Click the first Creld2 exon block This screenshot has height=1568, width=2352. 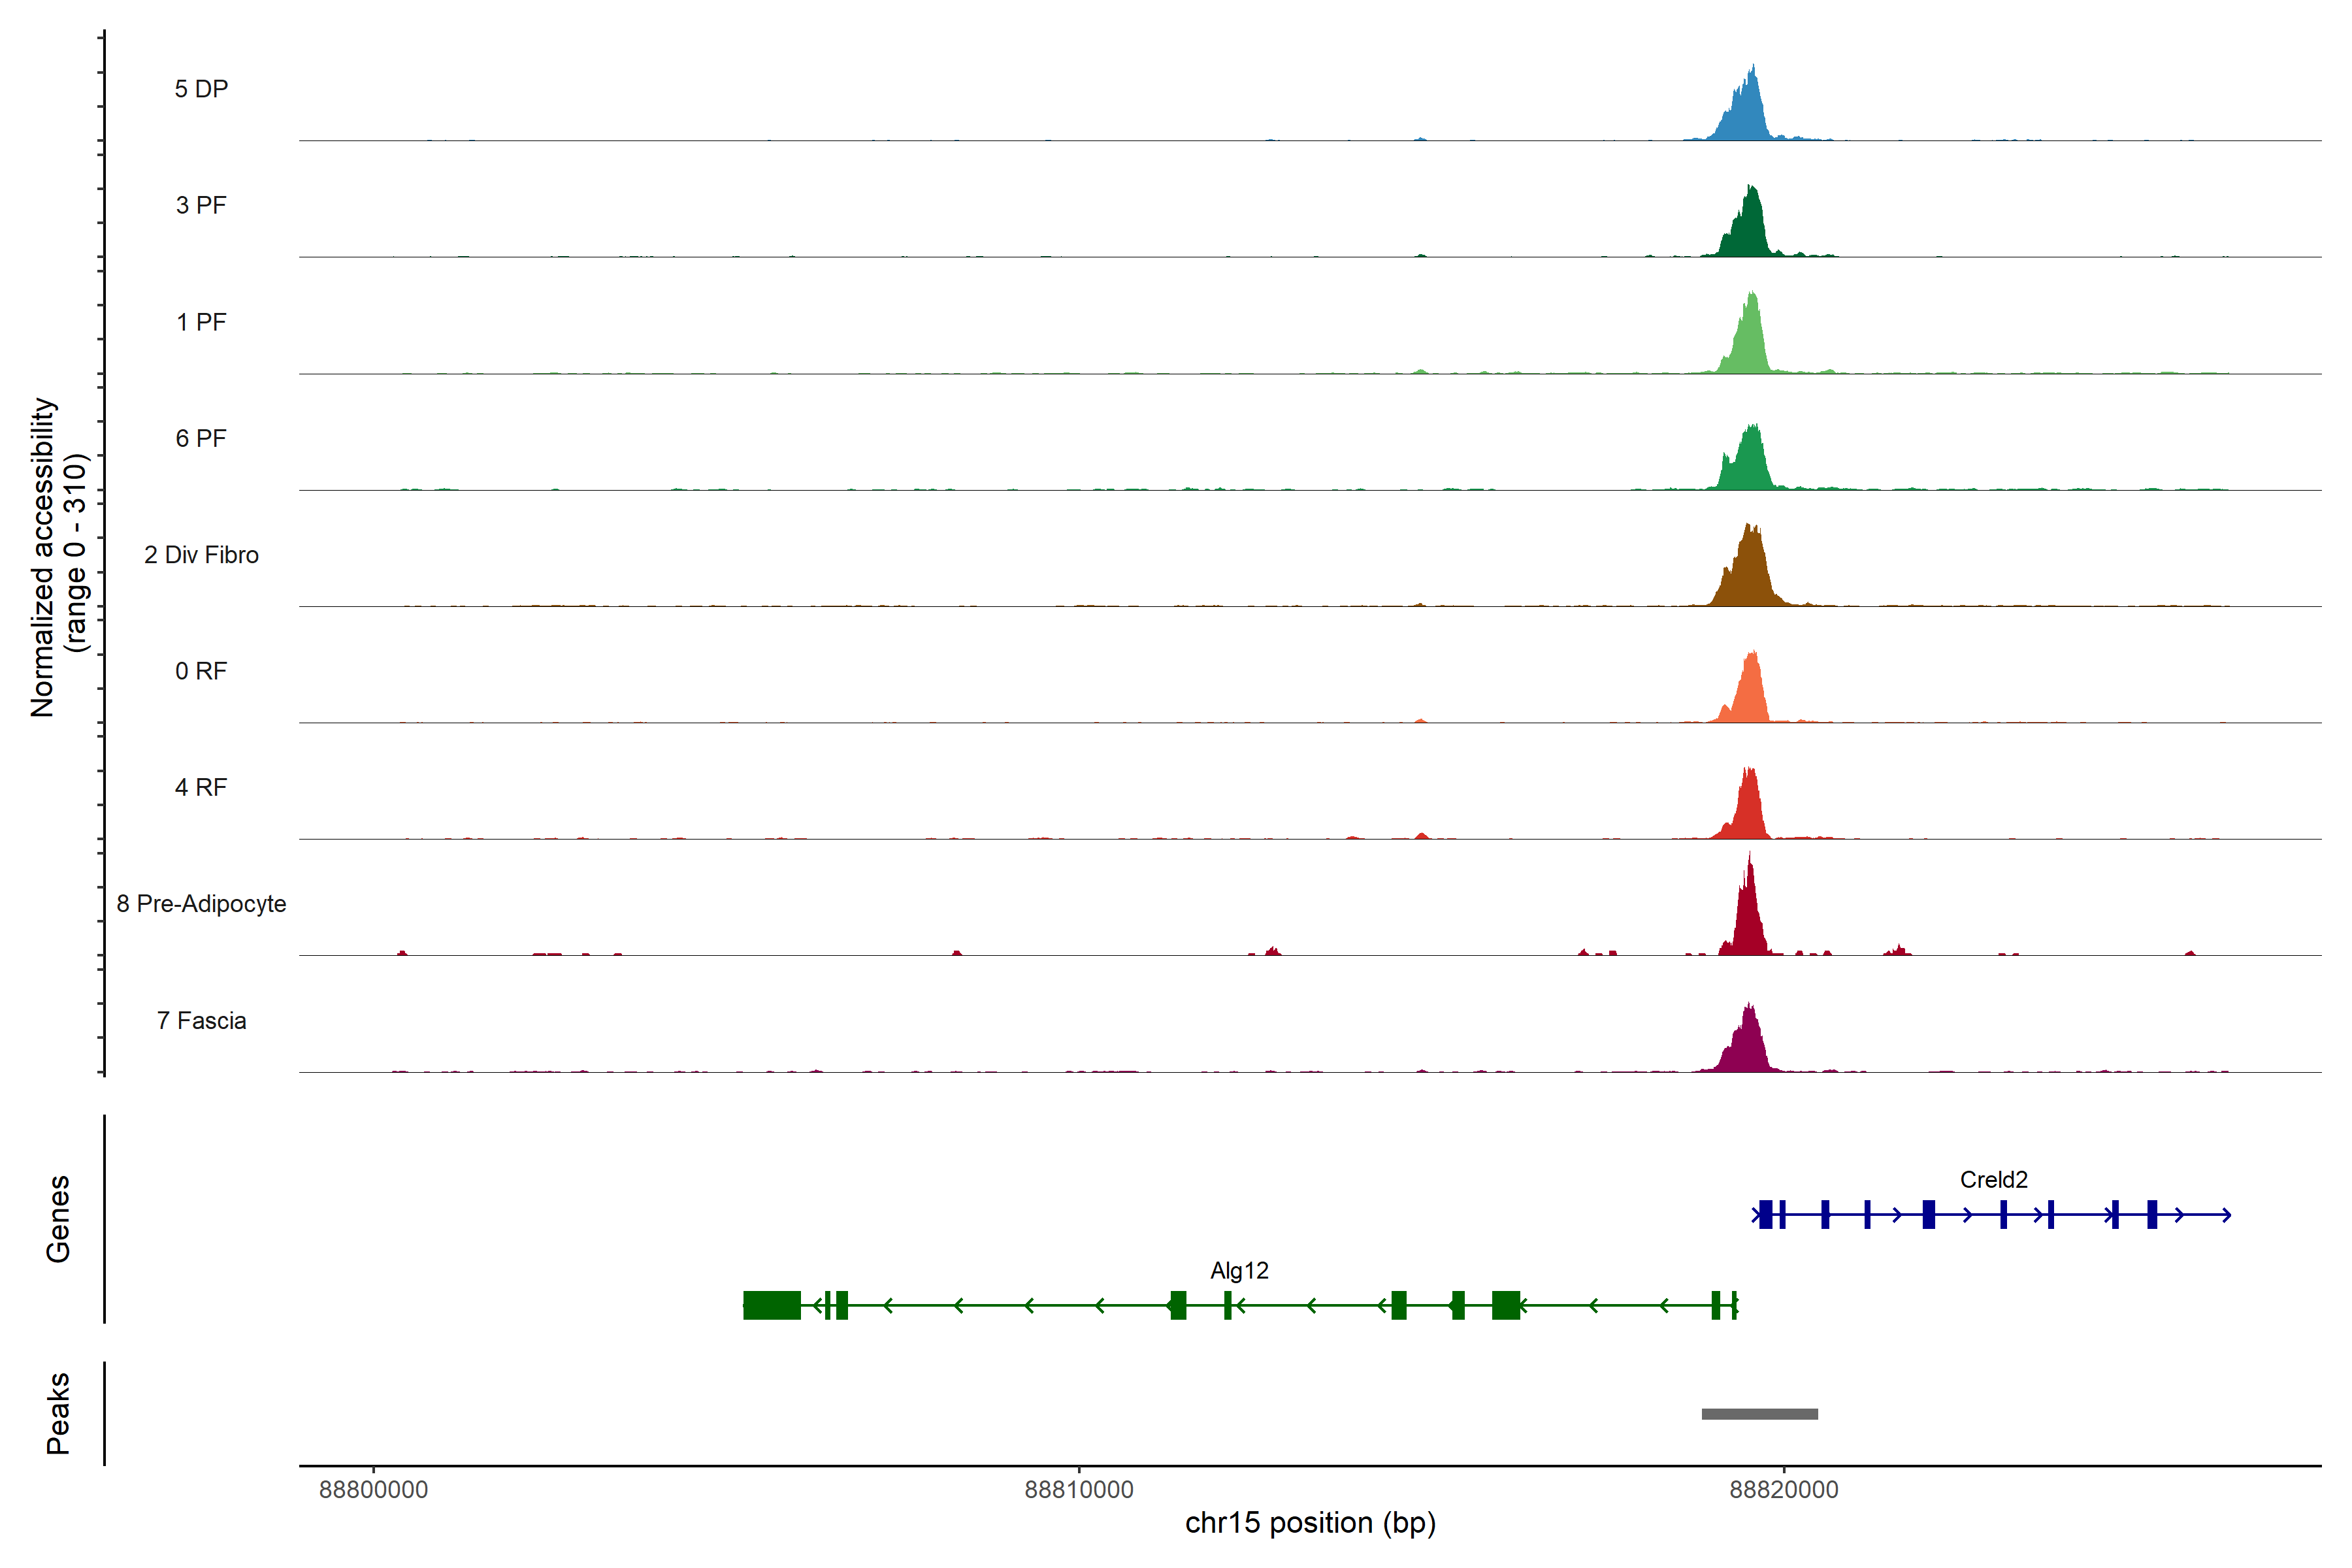click(1766, 1215)
